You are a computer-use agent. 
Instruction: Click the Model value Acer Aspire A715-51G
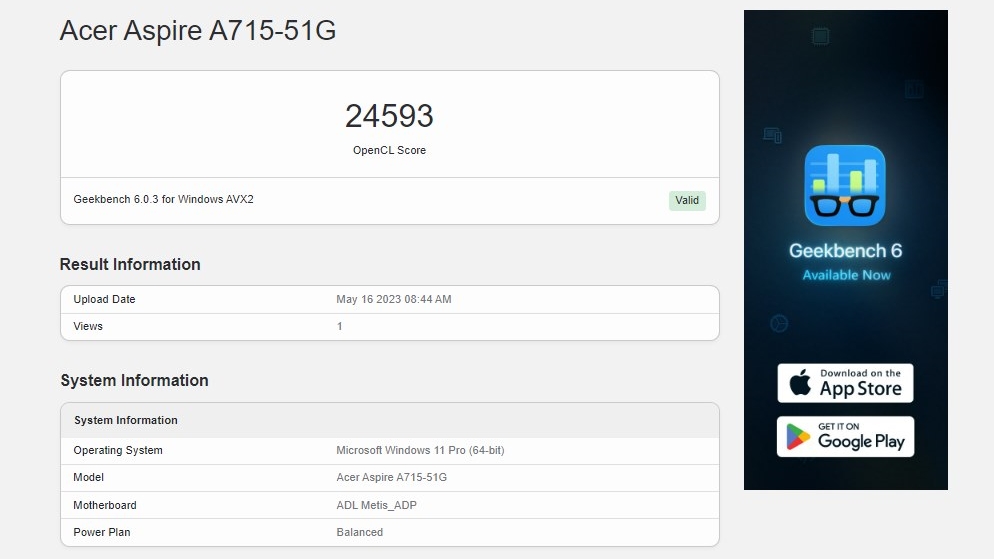pos(392,477)
